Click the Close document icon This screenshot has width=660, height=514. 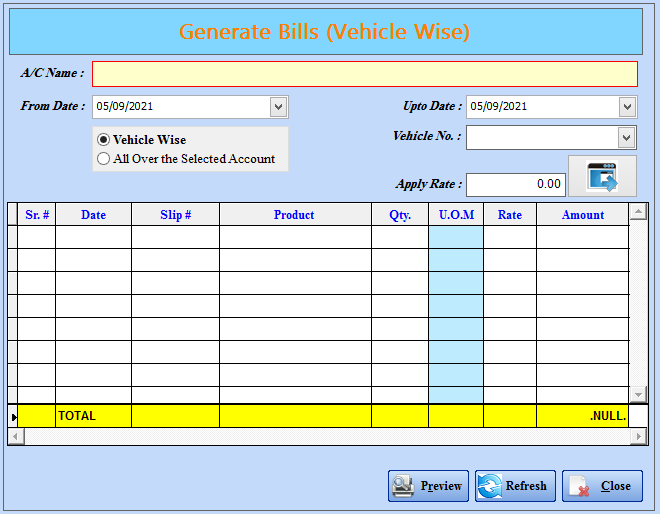[579, 486]
